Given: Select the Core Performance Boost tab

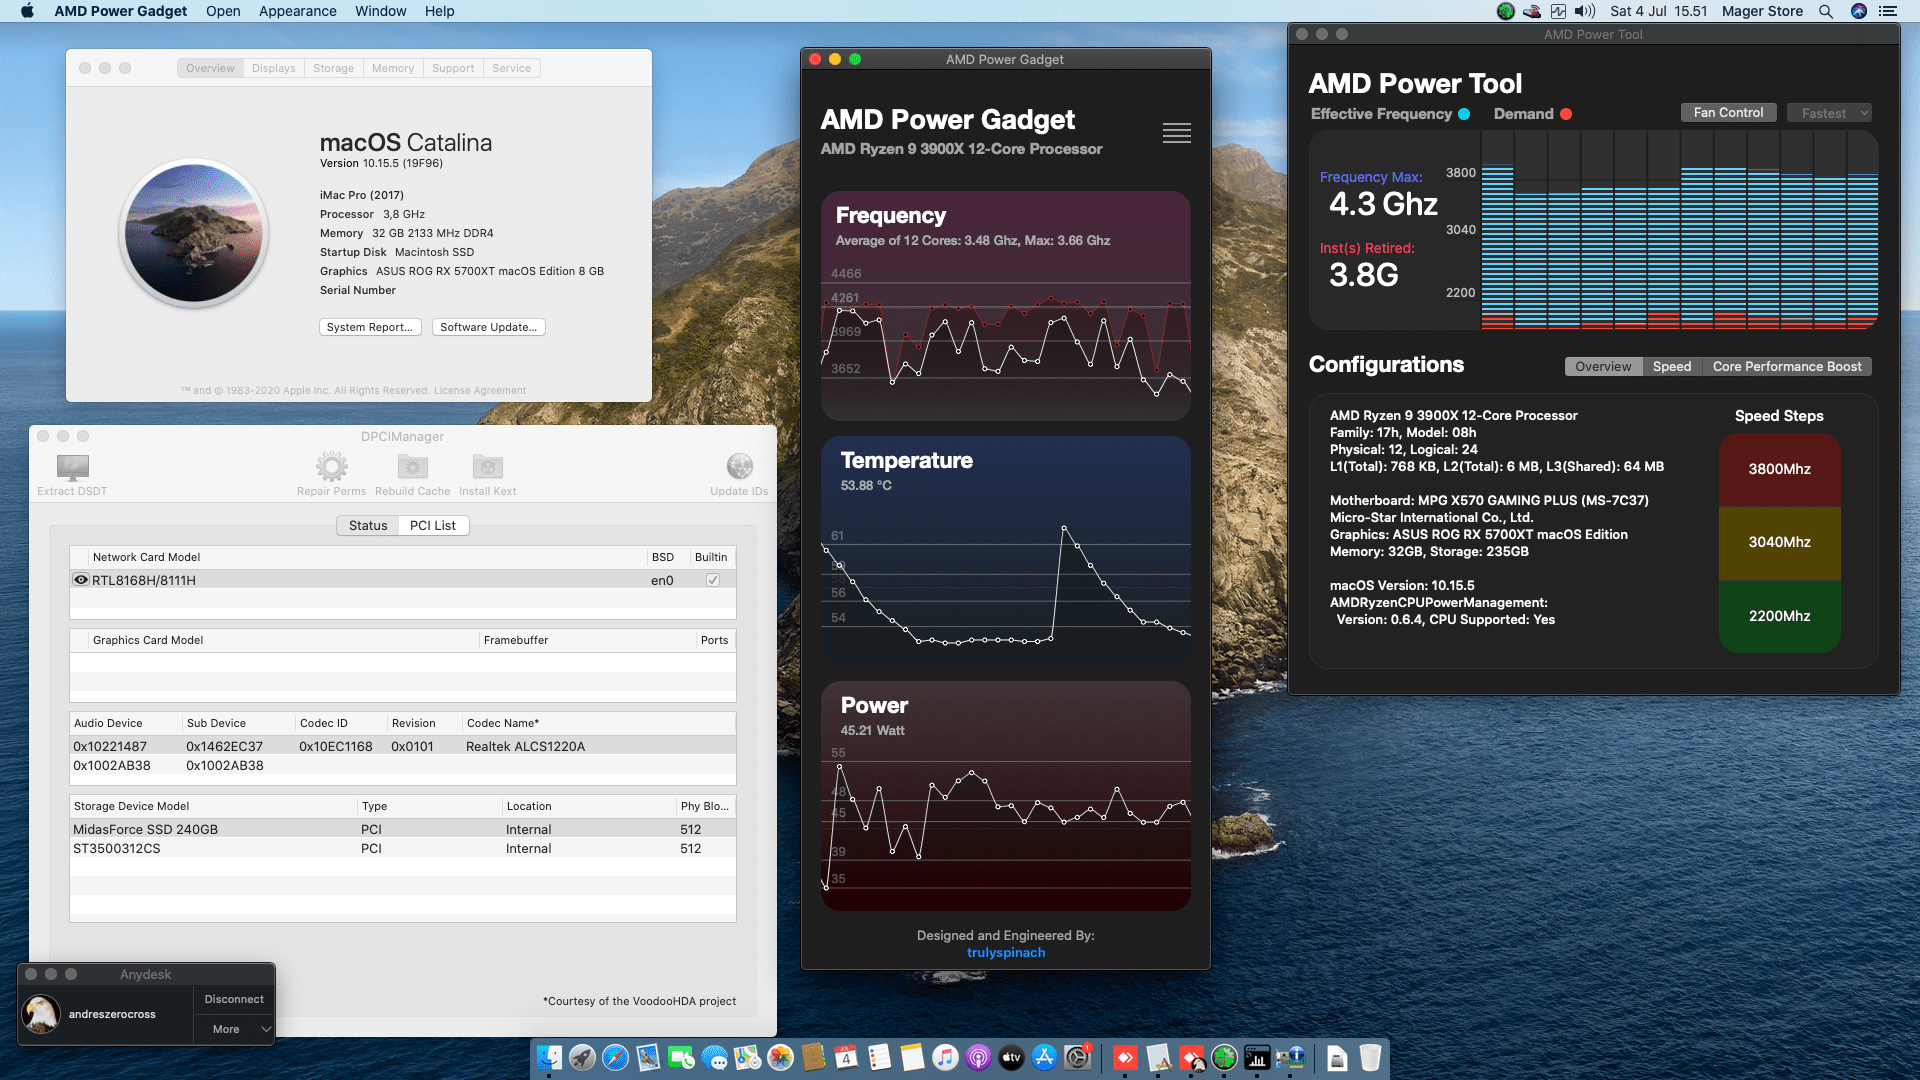Looking at the screenshot, I should pos(1787,366).
